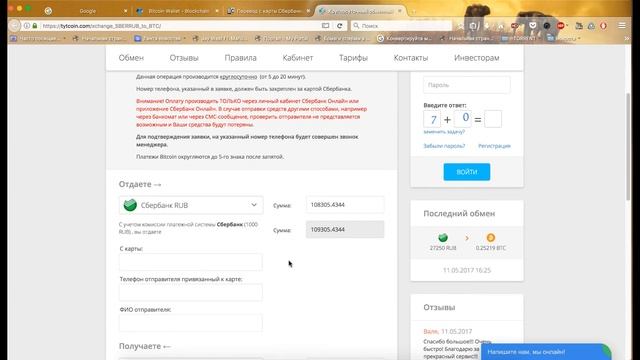The height and width of the screenshot is (360, 640).
Task: Click the page vertical scrollbar thumb
Action: [x=628, y=146]
